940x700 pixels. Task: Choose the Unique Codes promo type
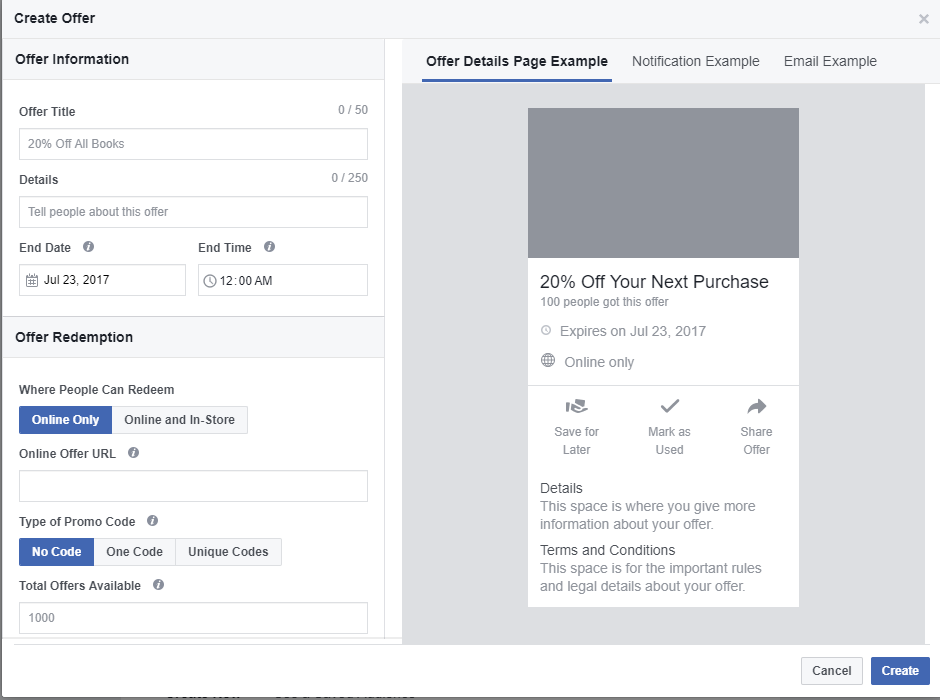tap(228, 552)
